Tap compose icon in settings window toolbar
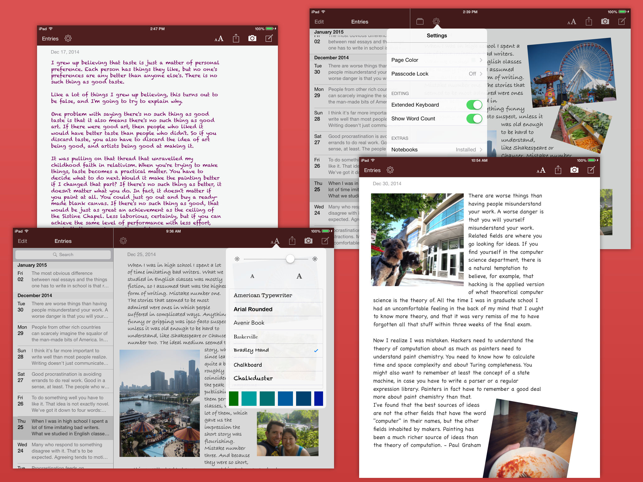The image size is (643, 482). (622, 21)
